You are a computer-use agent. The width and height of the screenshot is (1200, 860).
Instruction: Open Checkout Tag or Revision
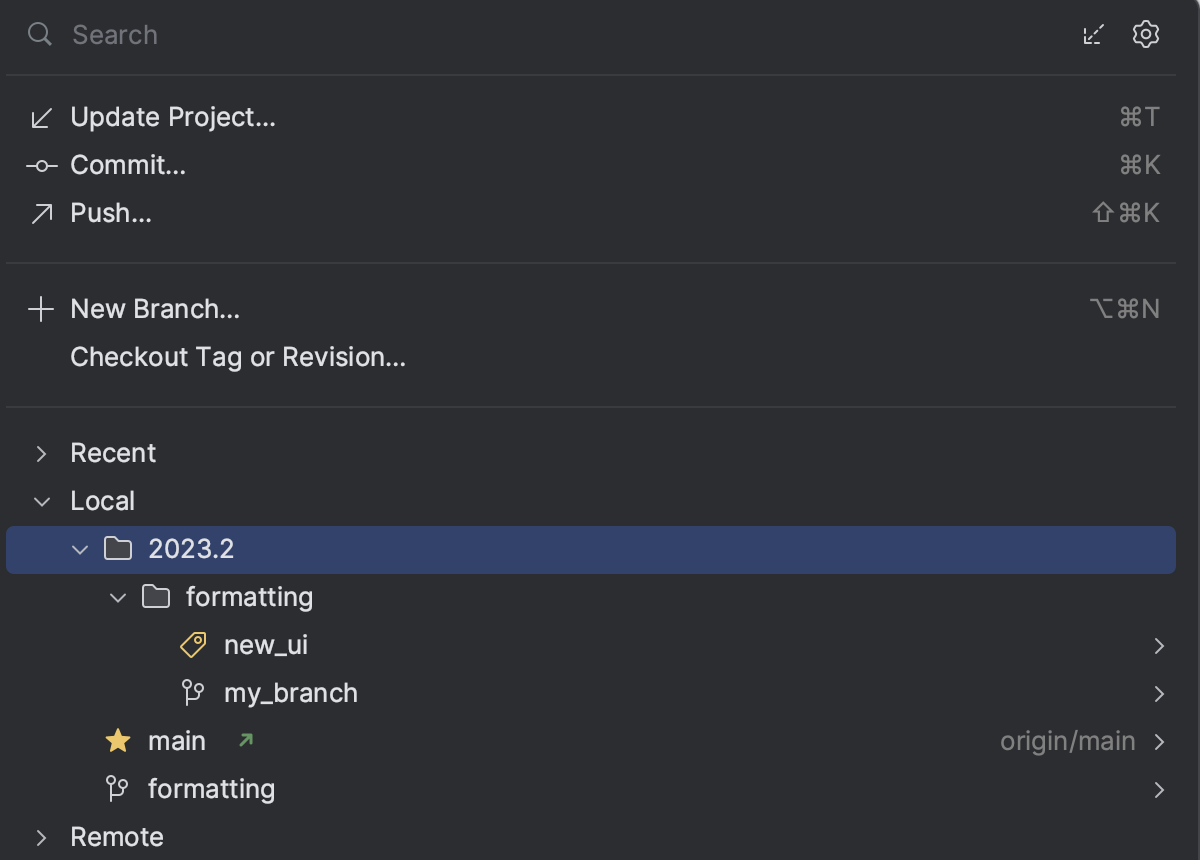238,357
